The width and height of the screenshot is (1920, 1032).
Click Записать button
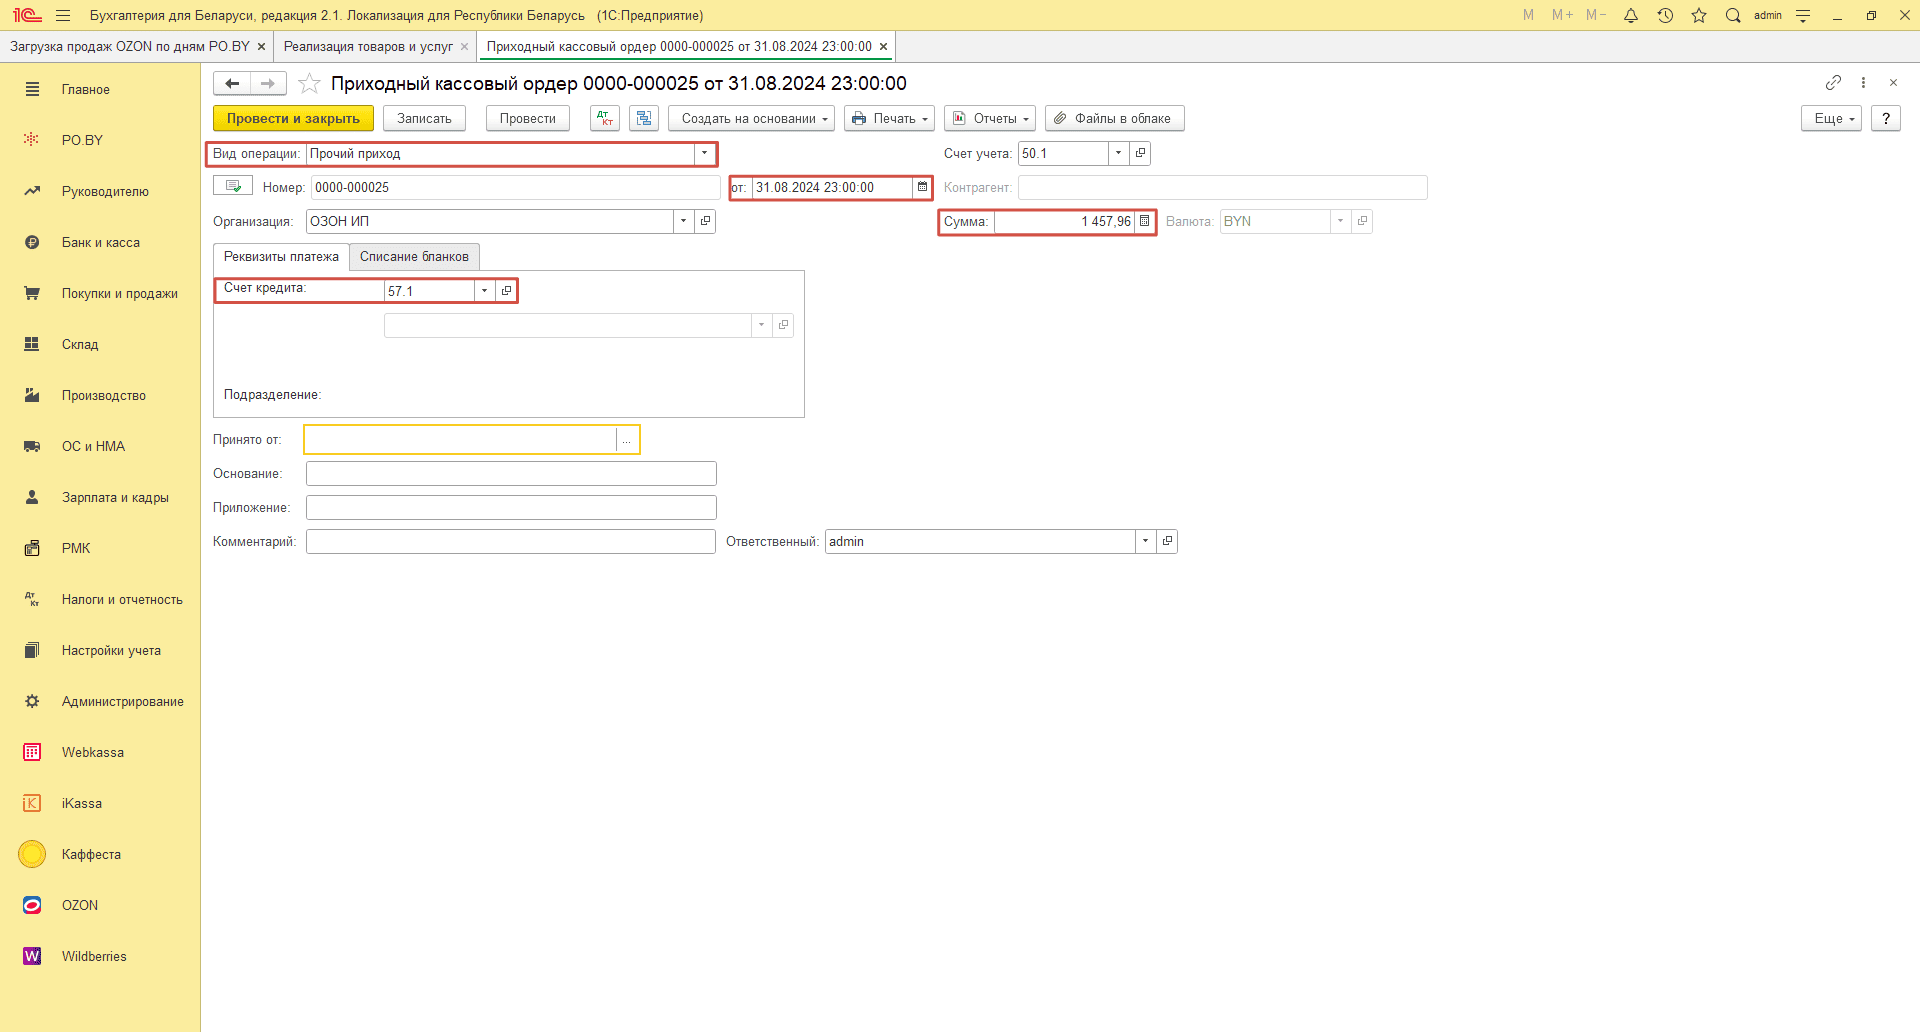tap(424, 118)
